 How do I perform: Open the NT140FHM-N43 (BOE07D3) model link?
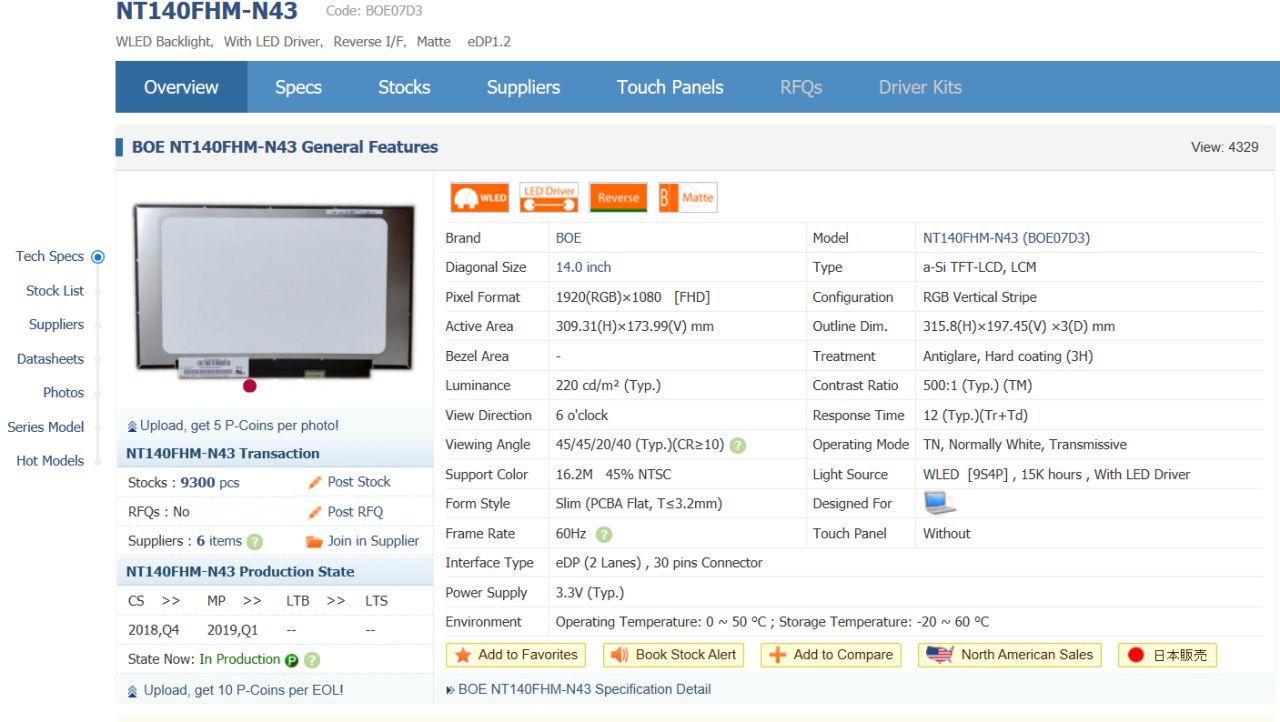pyautogui.click(x=1006, y=238)
